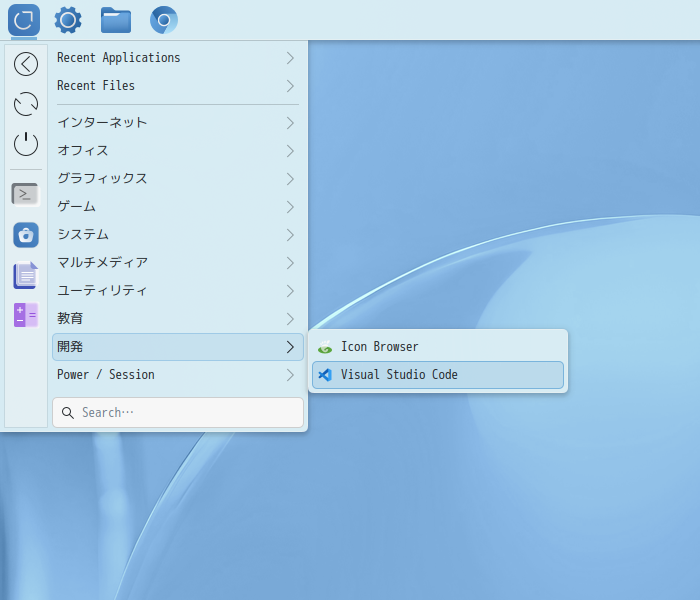The width and height of the screenshot is (700, 600).
Task: Click the Icon Browser app icon
Action: (325, 347)
